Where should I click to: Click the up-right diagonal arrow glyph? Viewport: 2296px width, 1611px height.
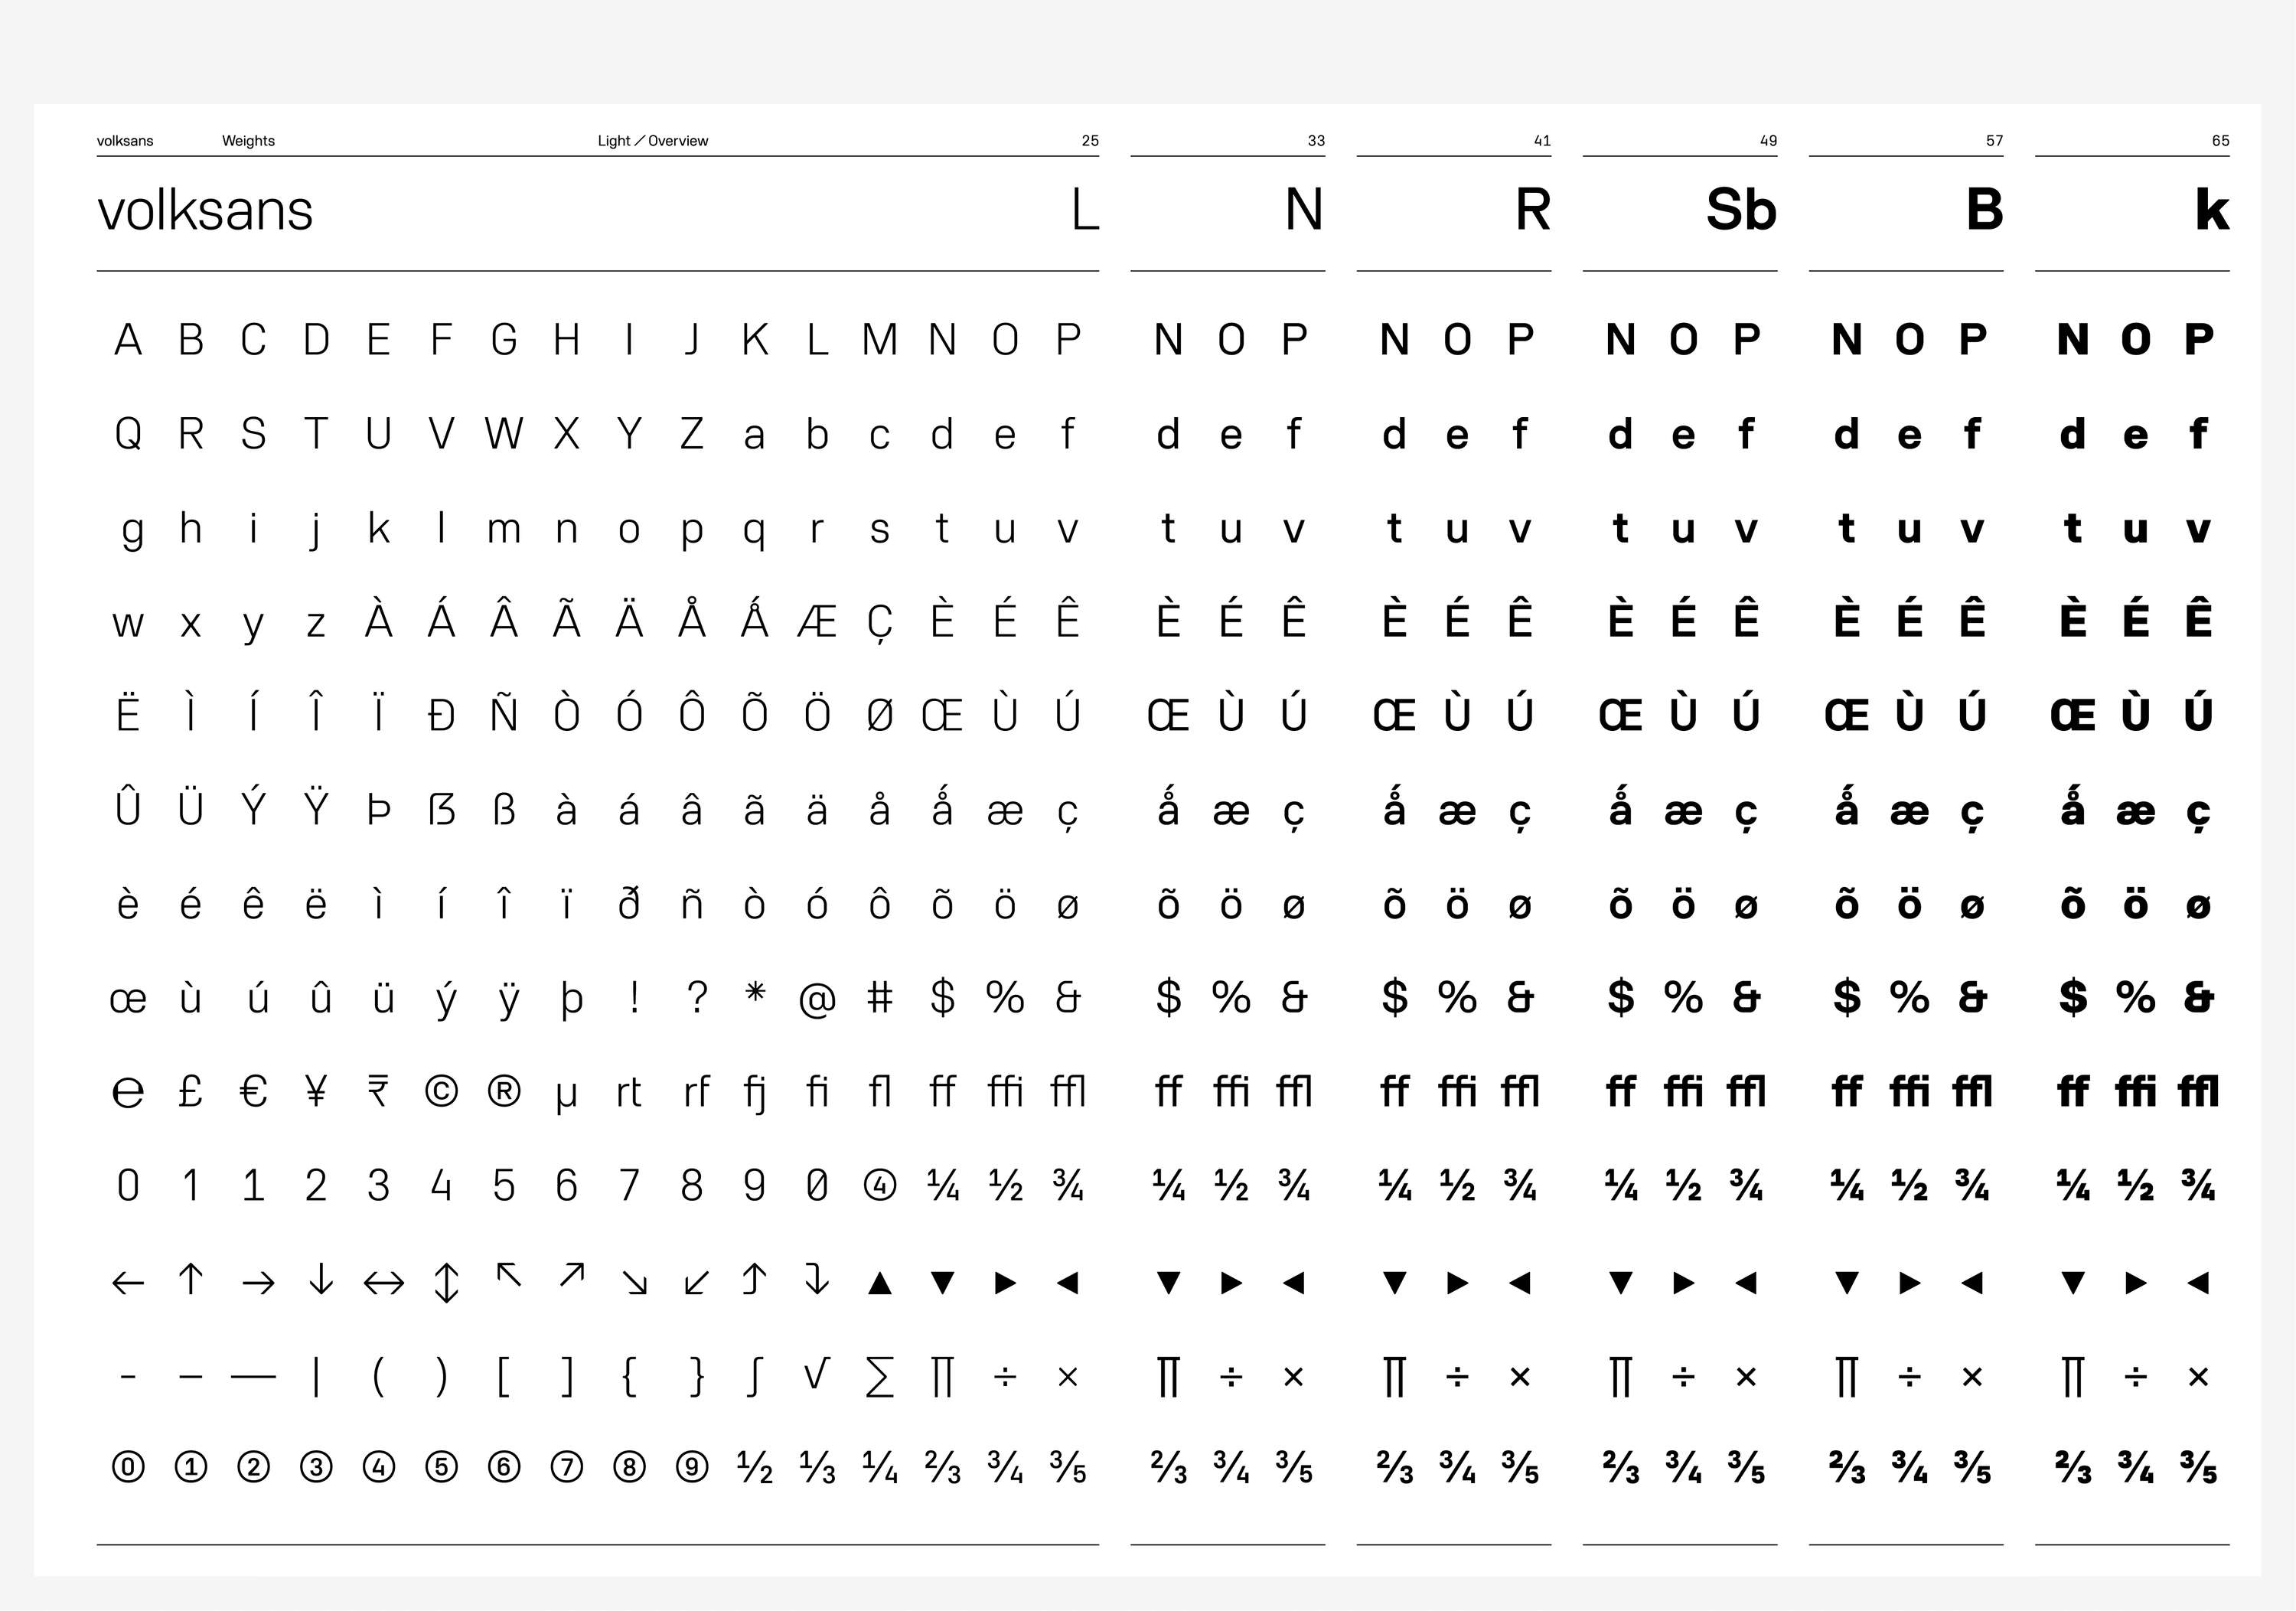[x=572, y=1275]
